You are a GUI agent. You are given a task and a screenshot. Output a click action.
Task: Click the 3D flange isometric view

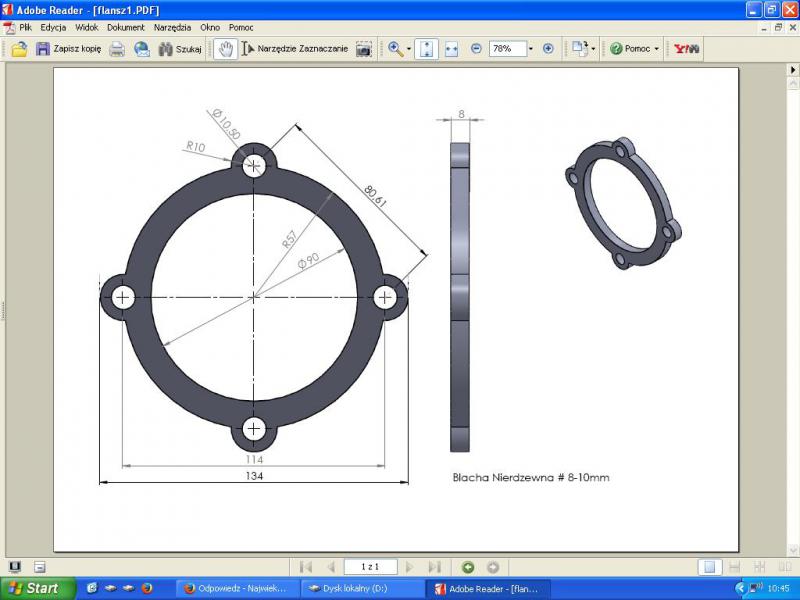[623, 203]
